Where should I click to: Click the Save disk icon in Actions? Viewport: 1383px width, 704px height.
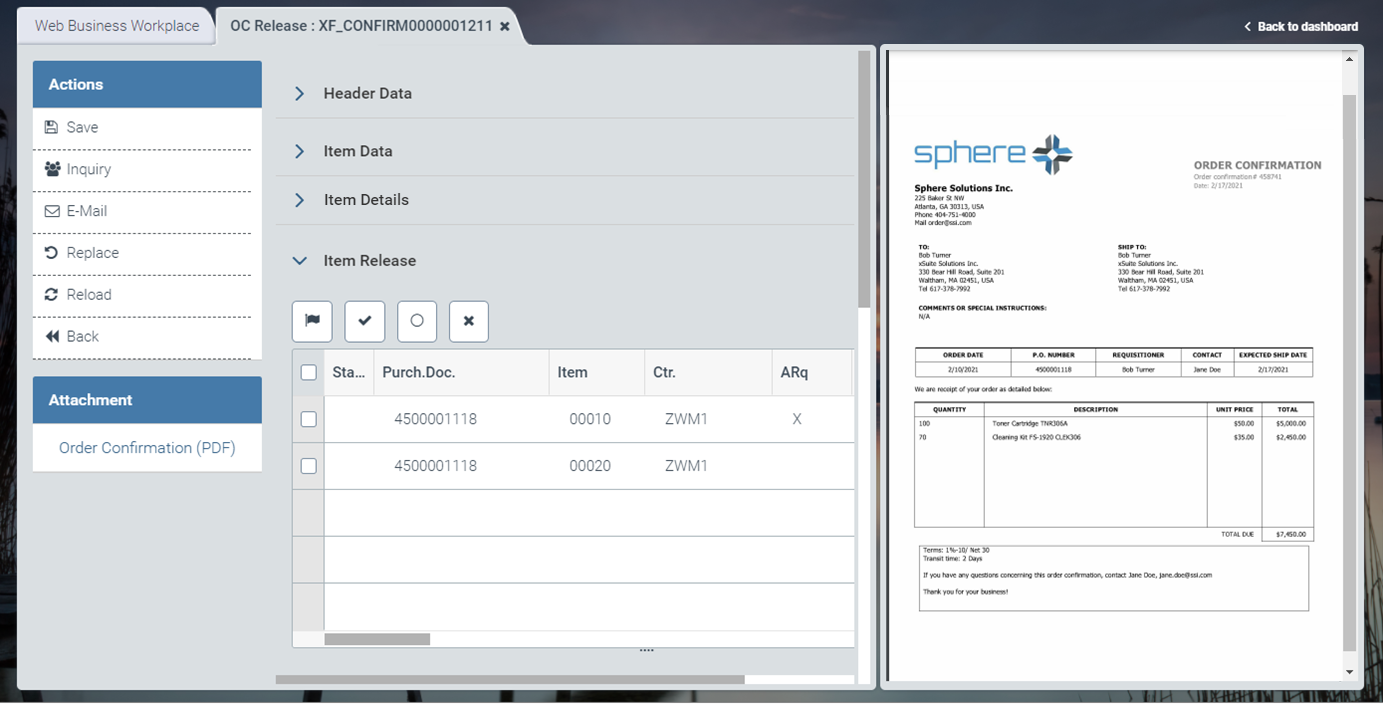(x=52, y=127)
